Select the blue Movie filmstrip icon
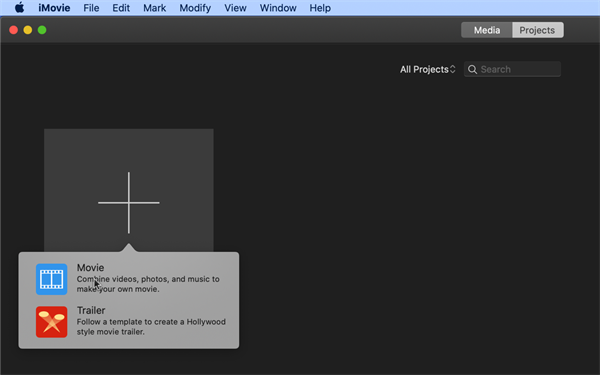 pyautogui.click(x=51, y=279)
